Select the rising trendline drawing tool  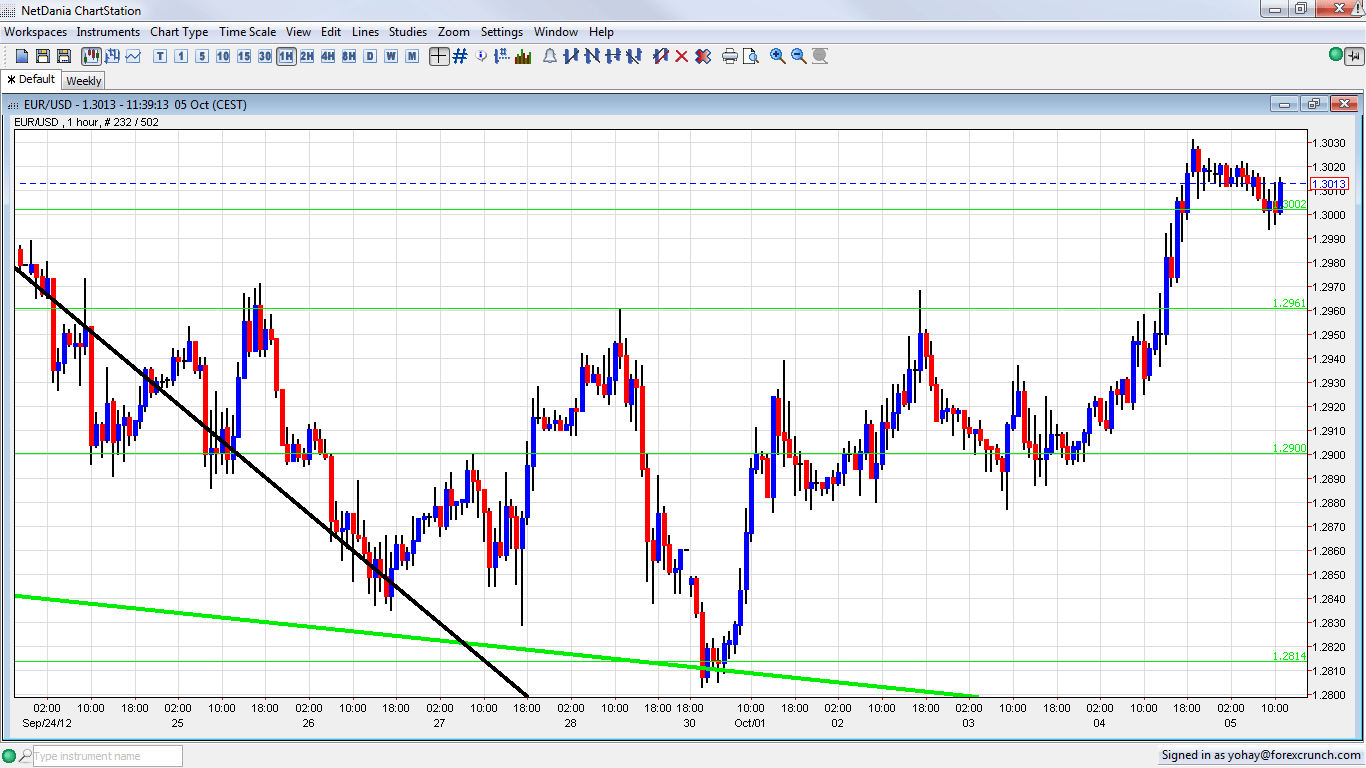[571, 56]
